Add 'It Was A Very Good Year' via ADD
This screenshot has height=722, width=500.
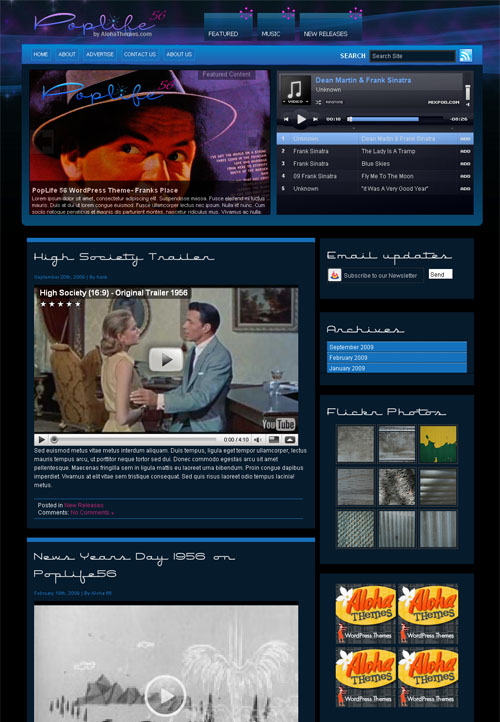[465, 188]
